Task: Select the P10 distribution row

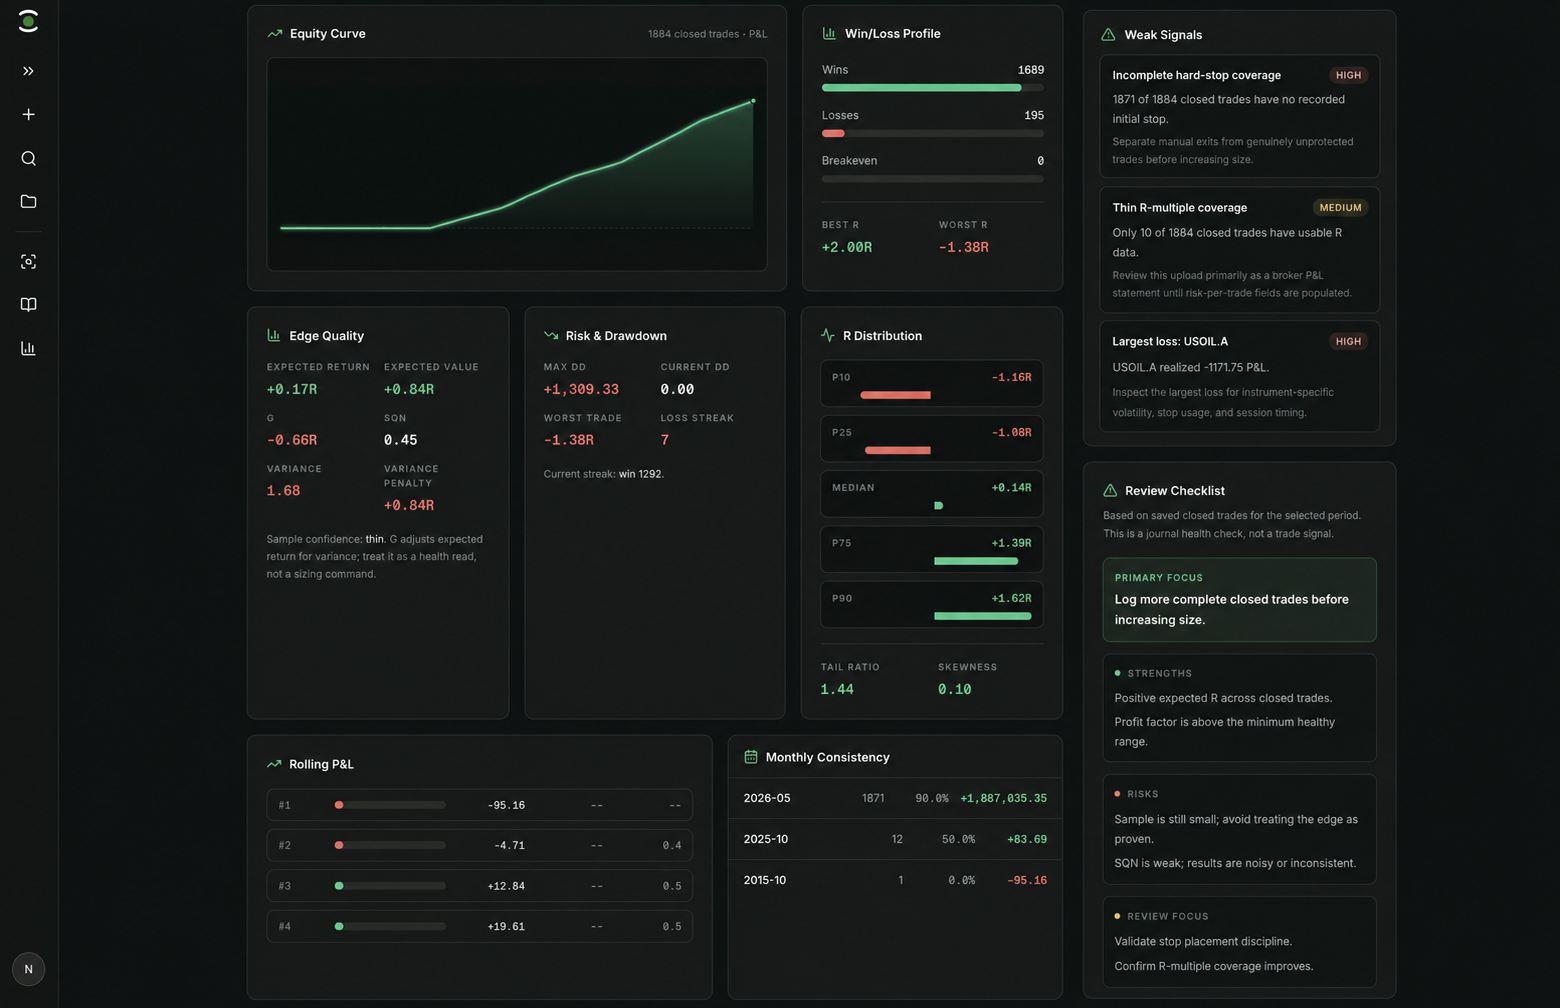Action: [x=931, y=384]
